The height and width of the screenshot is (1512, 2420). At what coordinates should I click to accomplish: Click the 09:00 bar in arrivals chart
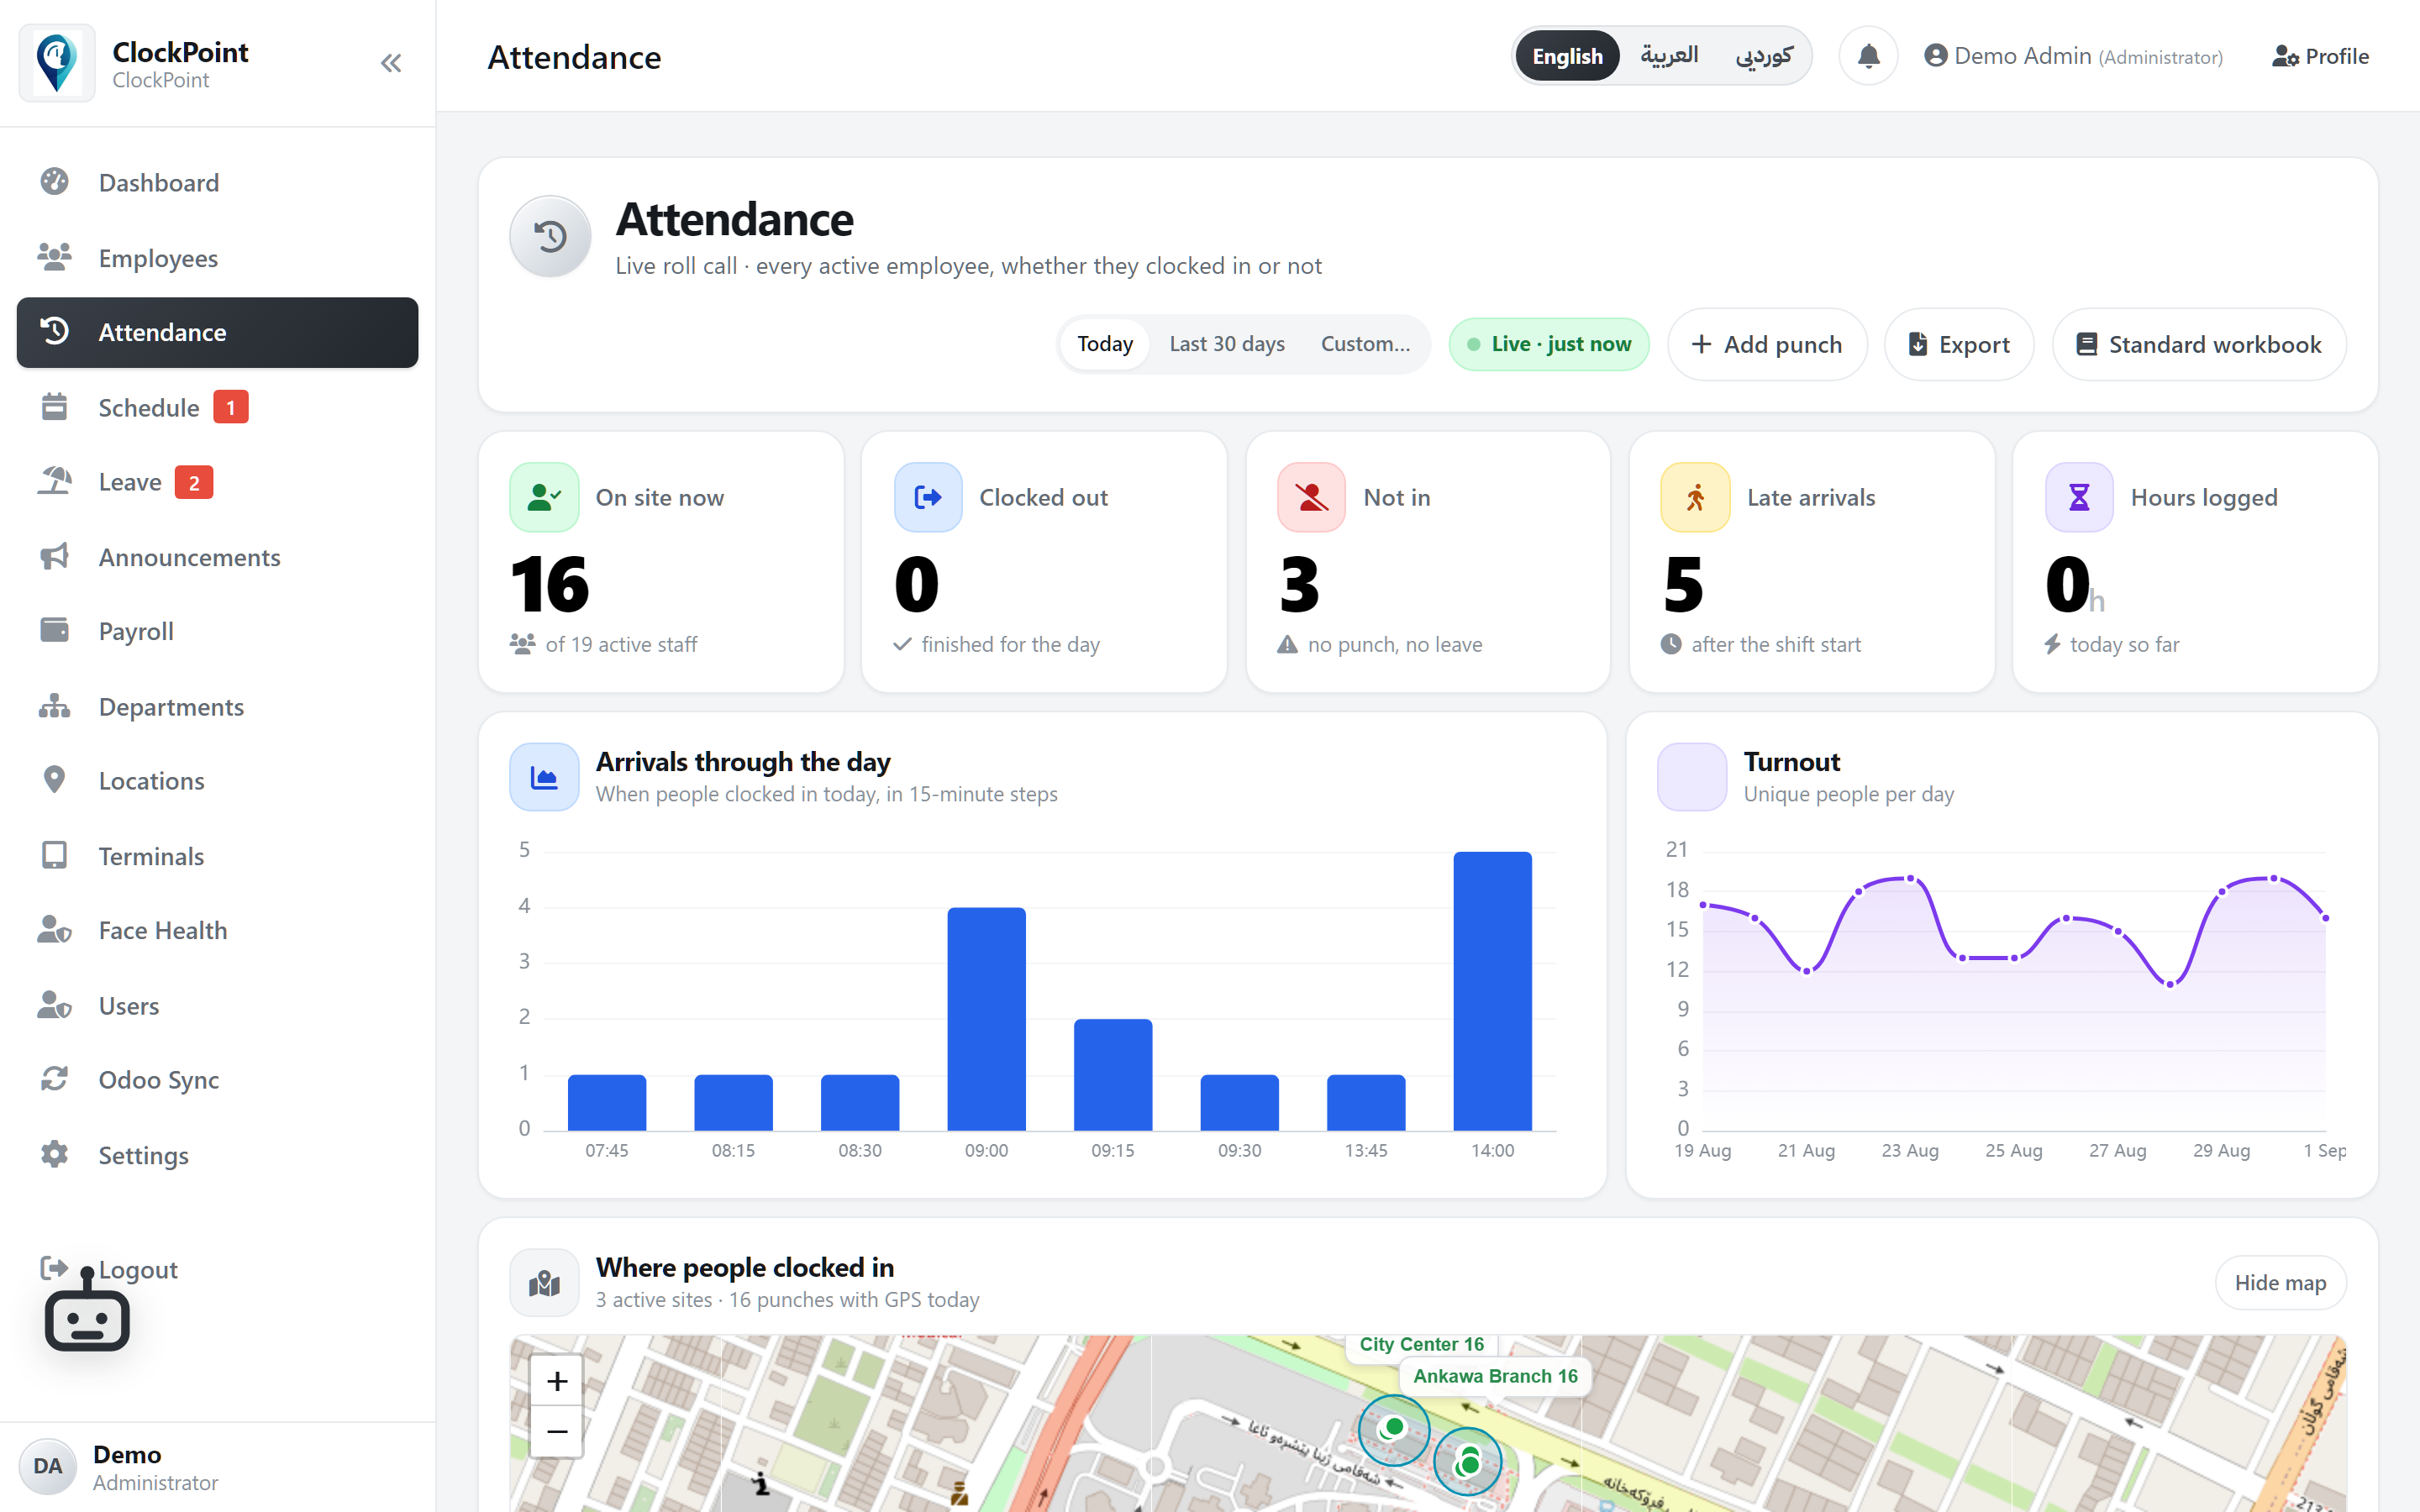coord(986,1019)
